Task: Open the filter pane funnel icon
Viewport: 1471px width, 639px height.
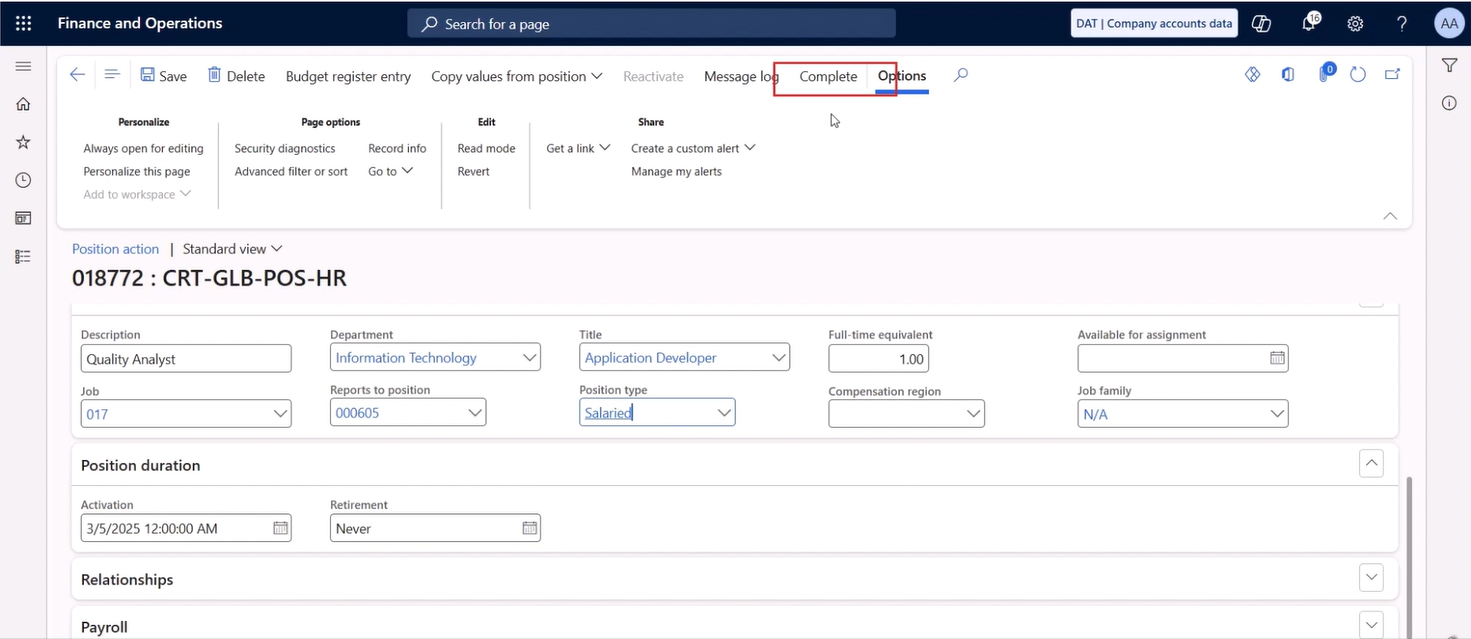Action: (x=1449, y=66)
